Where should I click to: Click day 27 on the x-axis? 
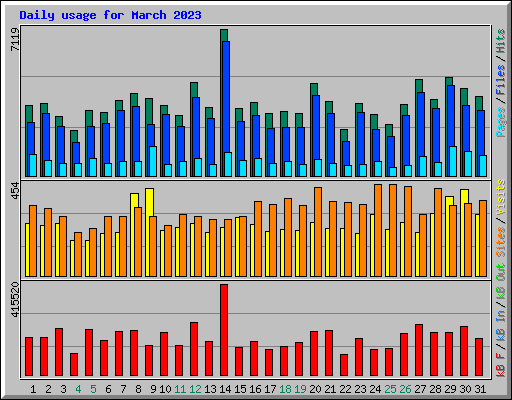point(420,389)
